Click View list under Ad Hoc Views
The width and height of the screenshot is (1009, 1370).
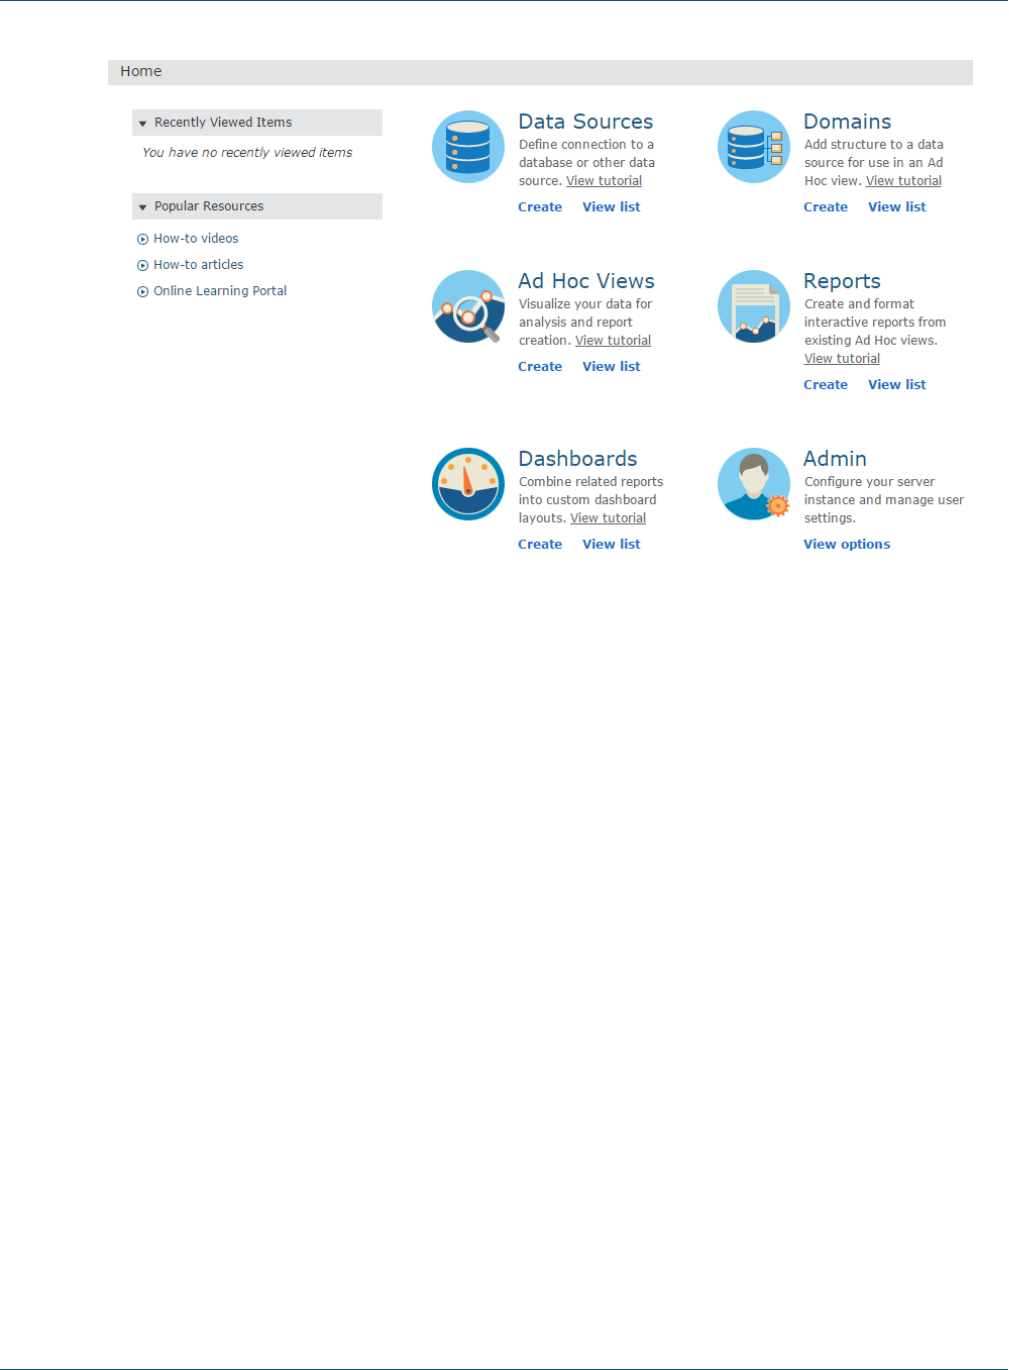pyautogui.click(x=611, y=366)
